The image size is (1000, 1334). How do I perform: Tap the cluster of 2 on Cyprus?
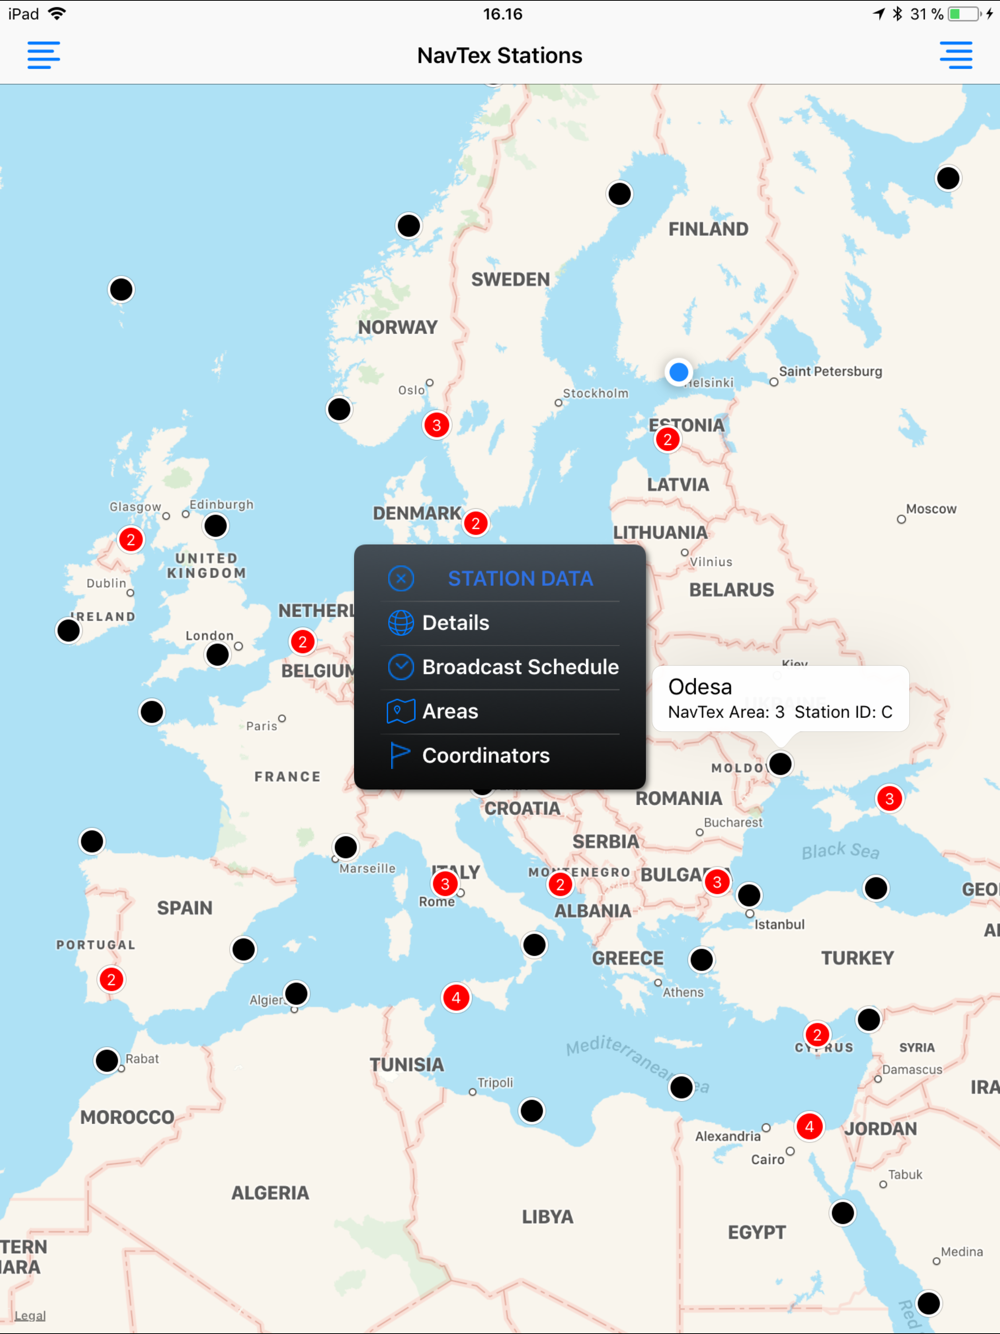tap(817, 1034)
